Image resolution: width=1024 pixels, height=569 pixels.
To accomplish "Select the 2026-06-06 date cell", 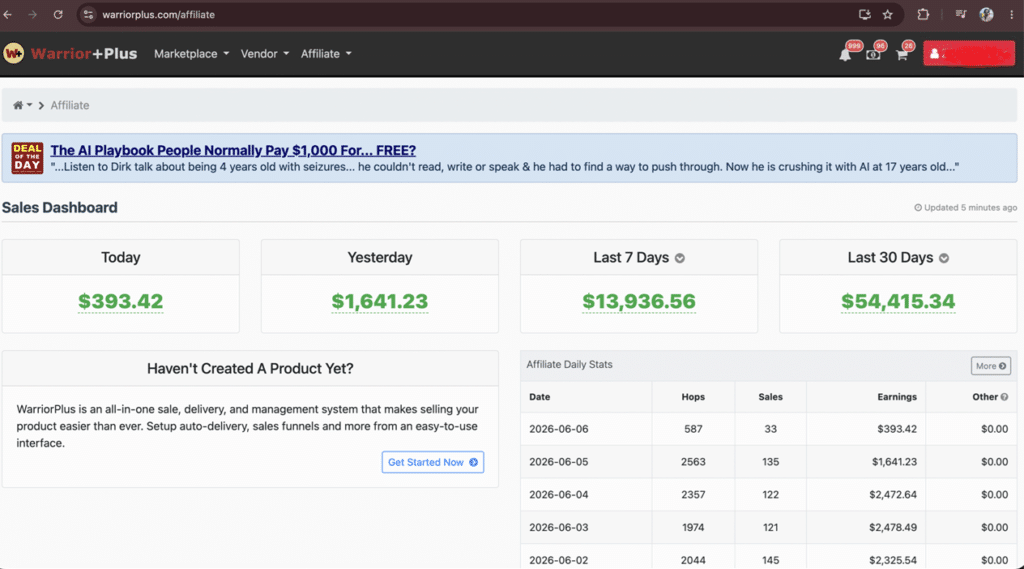I will [x=558, y=429].
